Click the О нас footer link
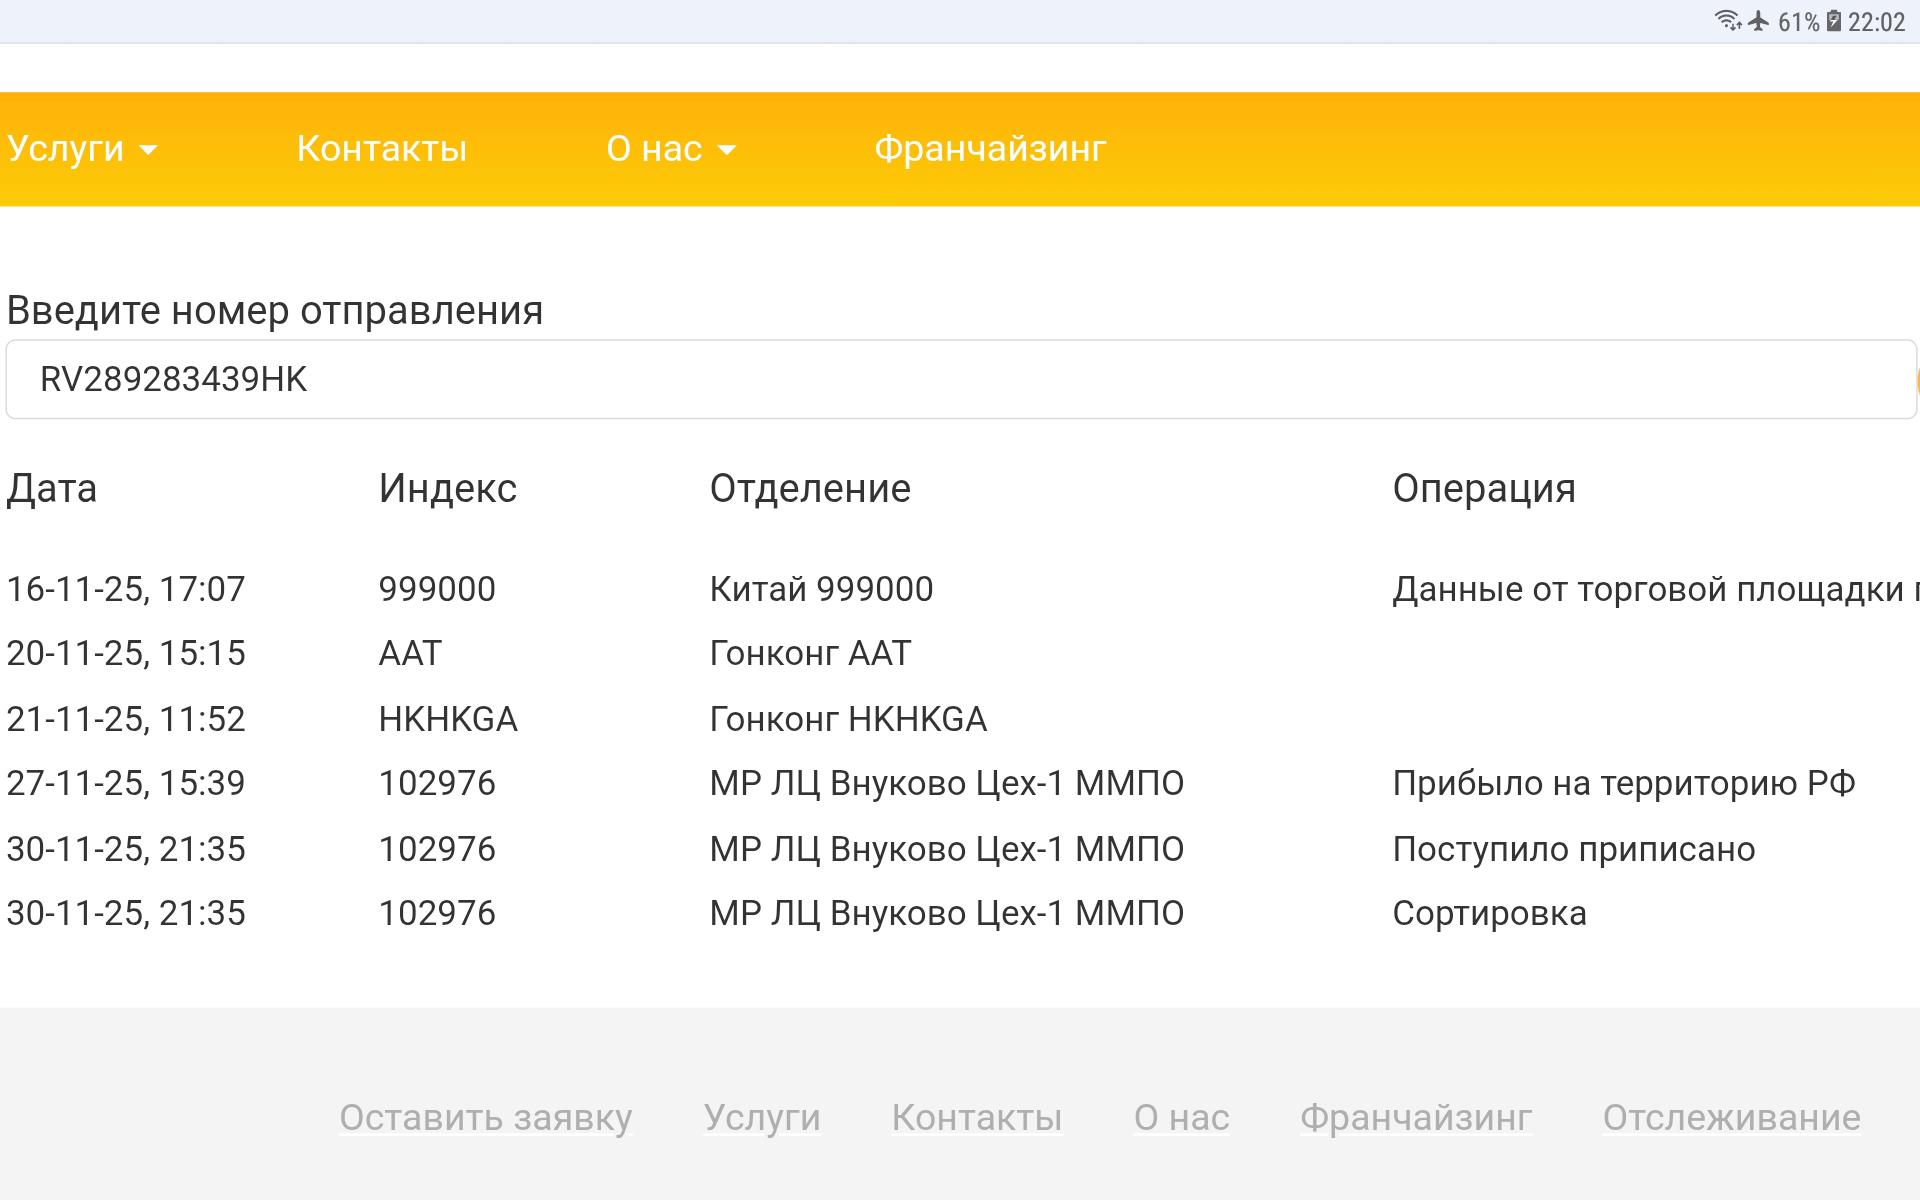The width and height of the screenshot is (1920, 1200). 1181,1117
